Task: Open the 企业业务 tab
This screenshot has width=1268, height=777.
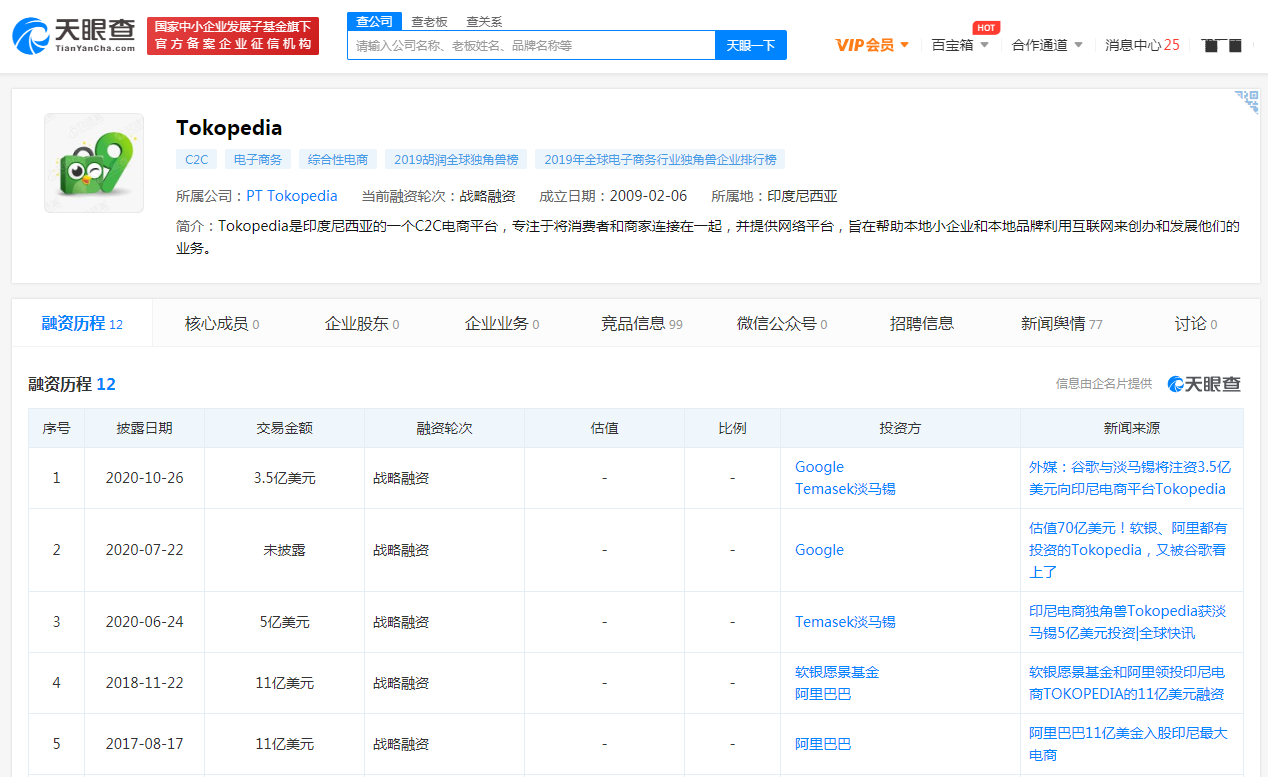Action: (502, 323)
